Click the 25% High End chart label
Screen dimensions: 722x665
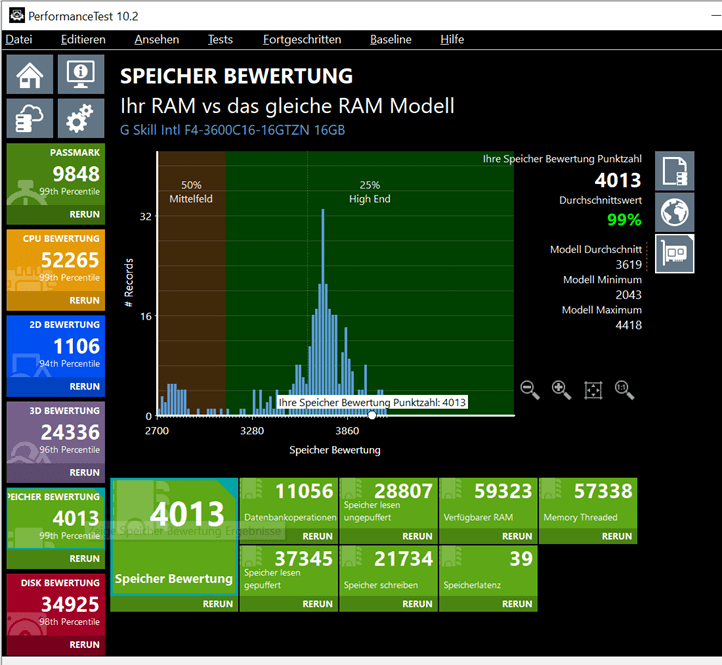coord(370,192)
